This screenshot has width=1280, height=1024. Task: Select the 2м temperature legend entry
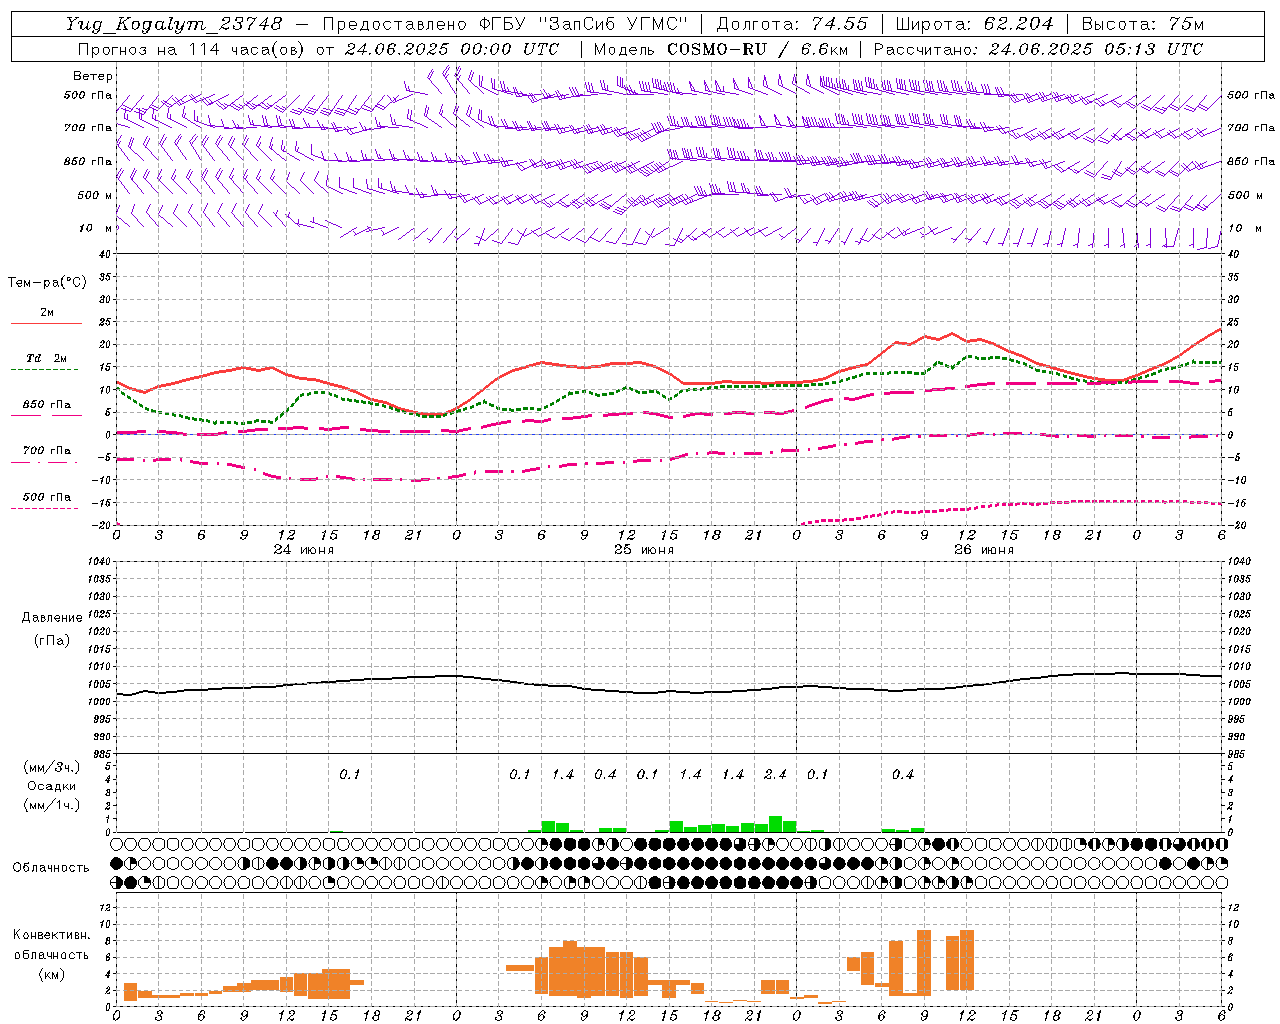point(47,313)
